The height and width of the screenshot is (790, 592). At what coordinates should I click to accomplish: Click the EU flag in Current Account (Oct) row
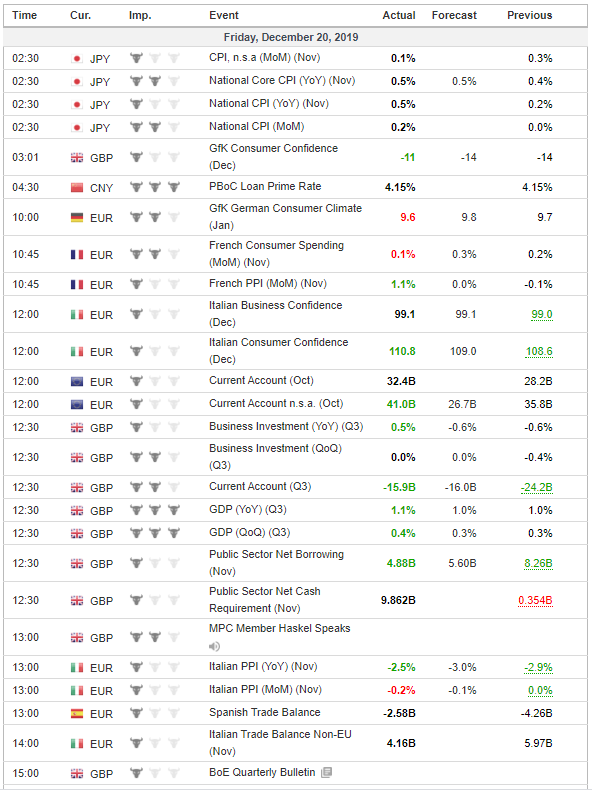[x=77, y=381]
